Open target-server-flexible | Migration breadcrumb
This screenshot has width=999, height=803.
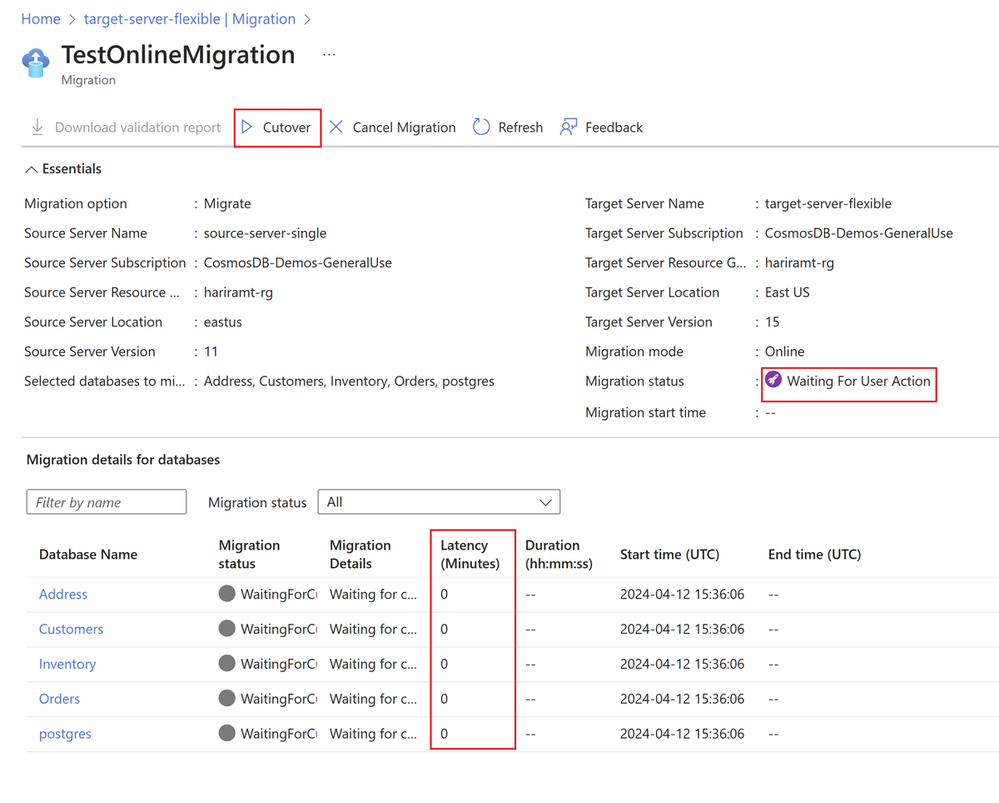(190, 19)
